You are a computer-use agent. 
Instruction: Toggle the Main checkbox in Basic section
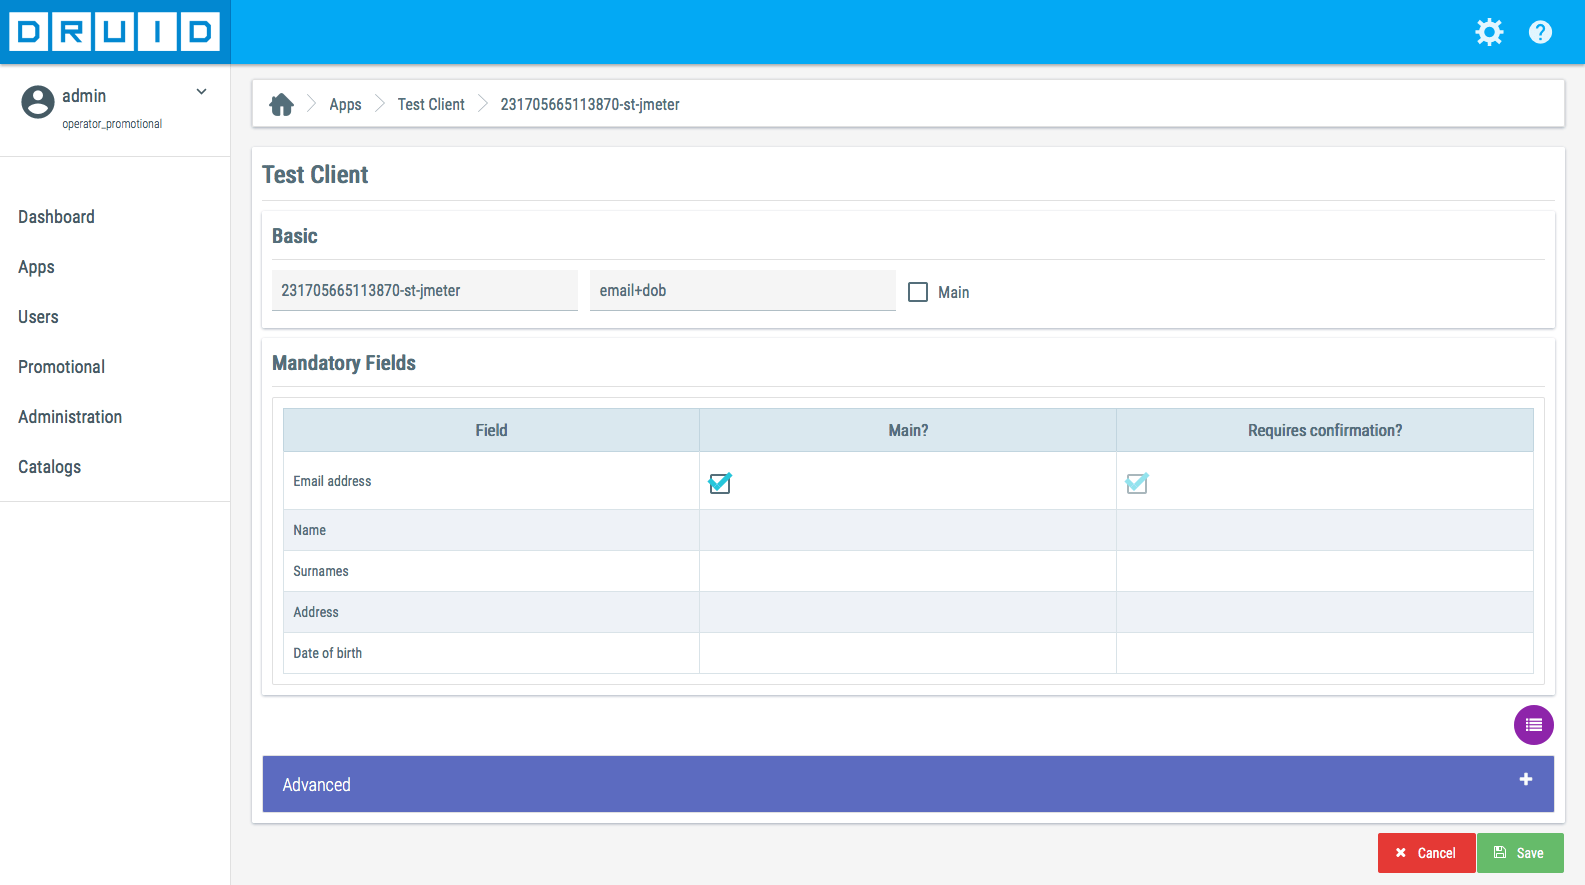click(x=918, y=292)
